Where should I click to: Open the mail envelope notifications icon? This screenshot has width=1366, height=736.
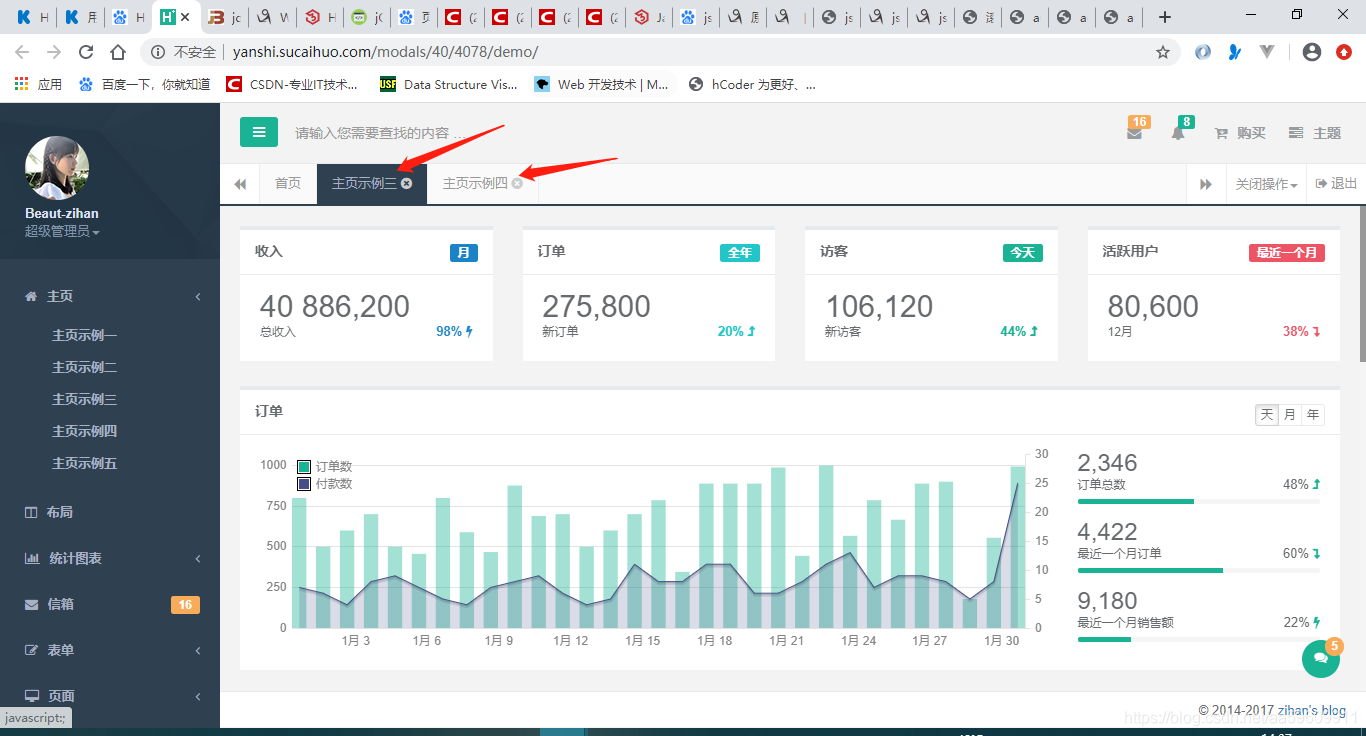[1134, 133]
